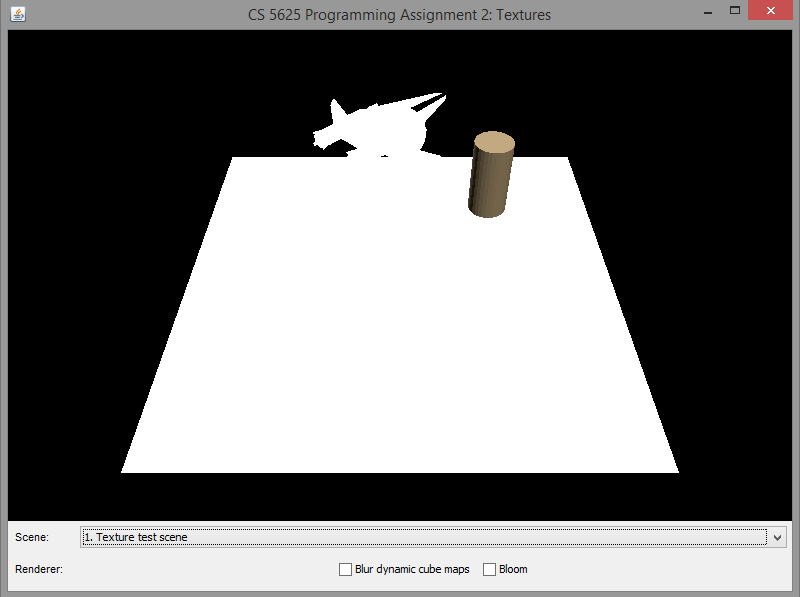This screenshot has width=800, height=597.
Task: Click the top cap of the cylinder
Action: point(494,144)
